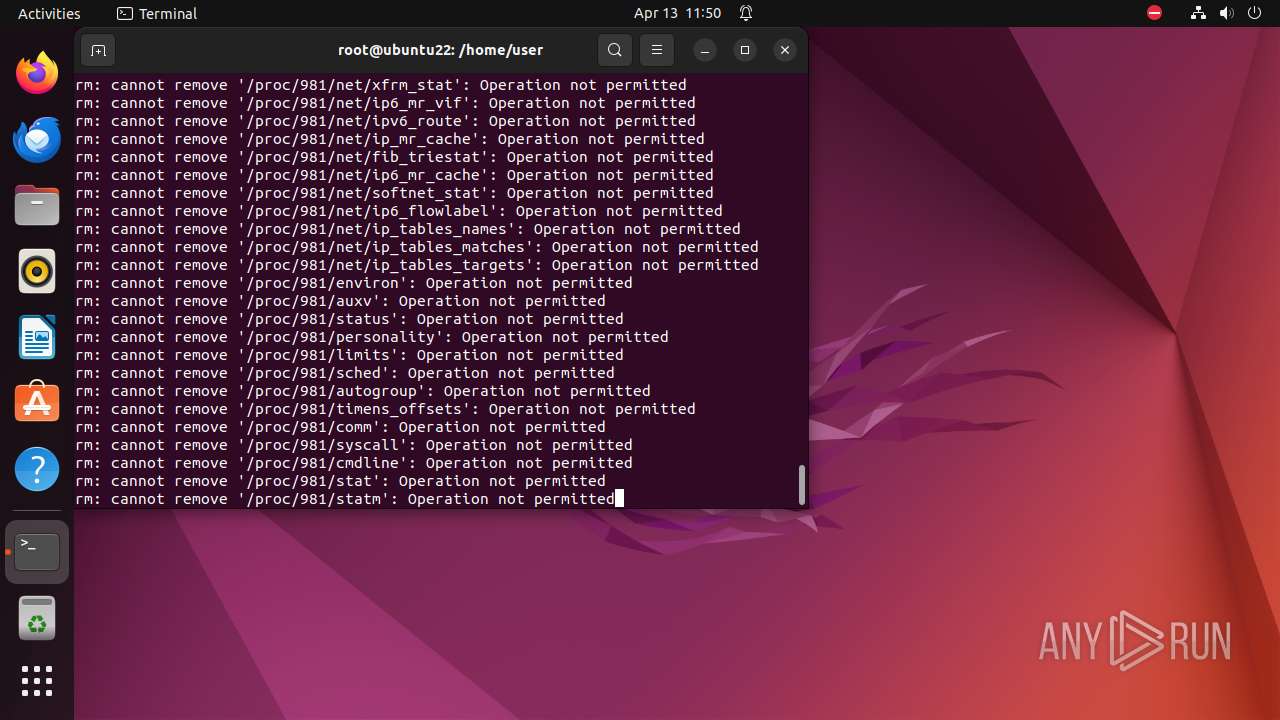Search the terminal output
The width and height of the screenshot is (1280, 720).
(x=615, y=50)
